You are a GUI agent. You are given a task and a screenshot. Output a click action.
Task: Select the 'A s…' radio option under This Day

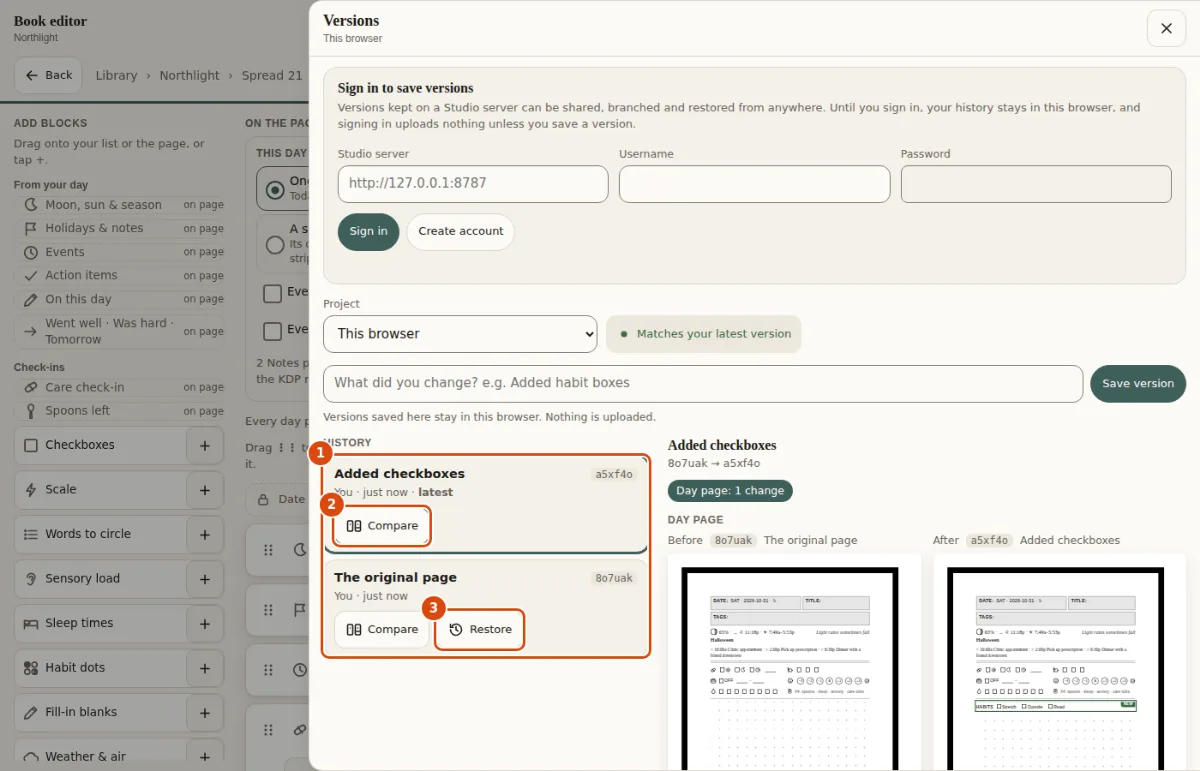click(x=275, y=244)
